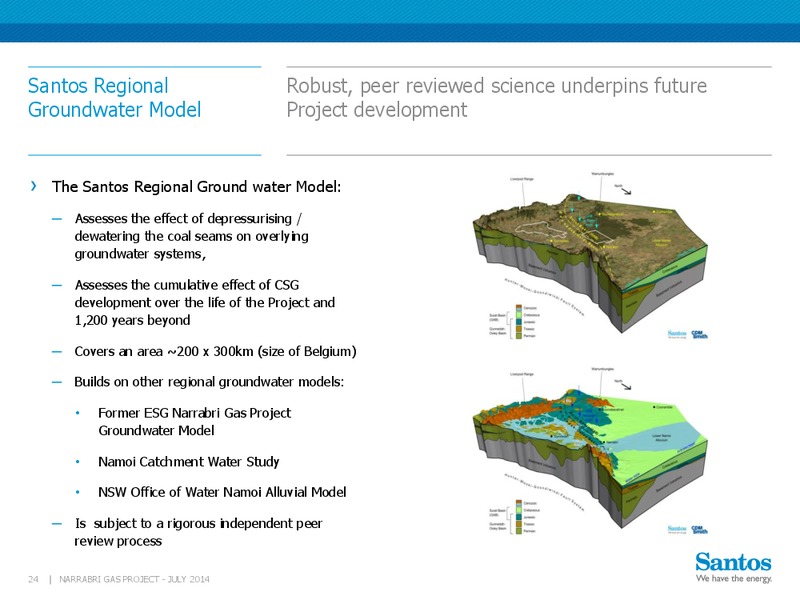This screenshot has width=800, height=600.
Task: Click the tagline "We have the energy."
Action: point(734,578)
